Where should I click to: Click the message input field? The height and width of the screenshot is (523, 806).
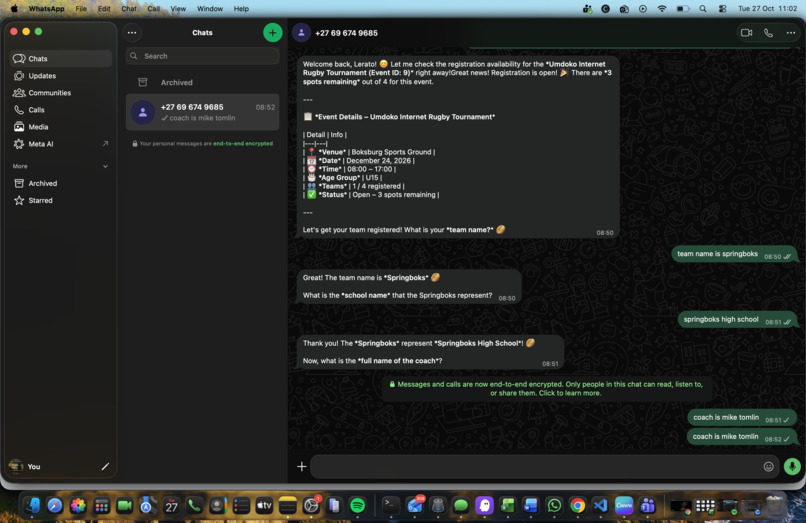536,466
